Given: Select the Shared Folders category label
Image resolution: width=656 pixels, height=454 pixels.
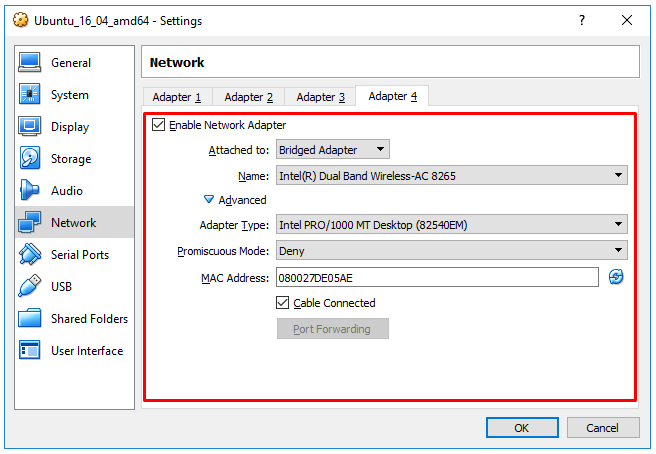Looking at the screenshot, I should tap(90, 319).
